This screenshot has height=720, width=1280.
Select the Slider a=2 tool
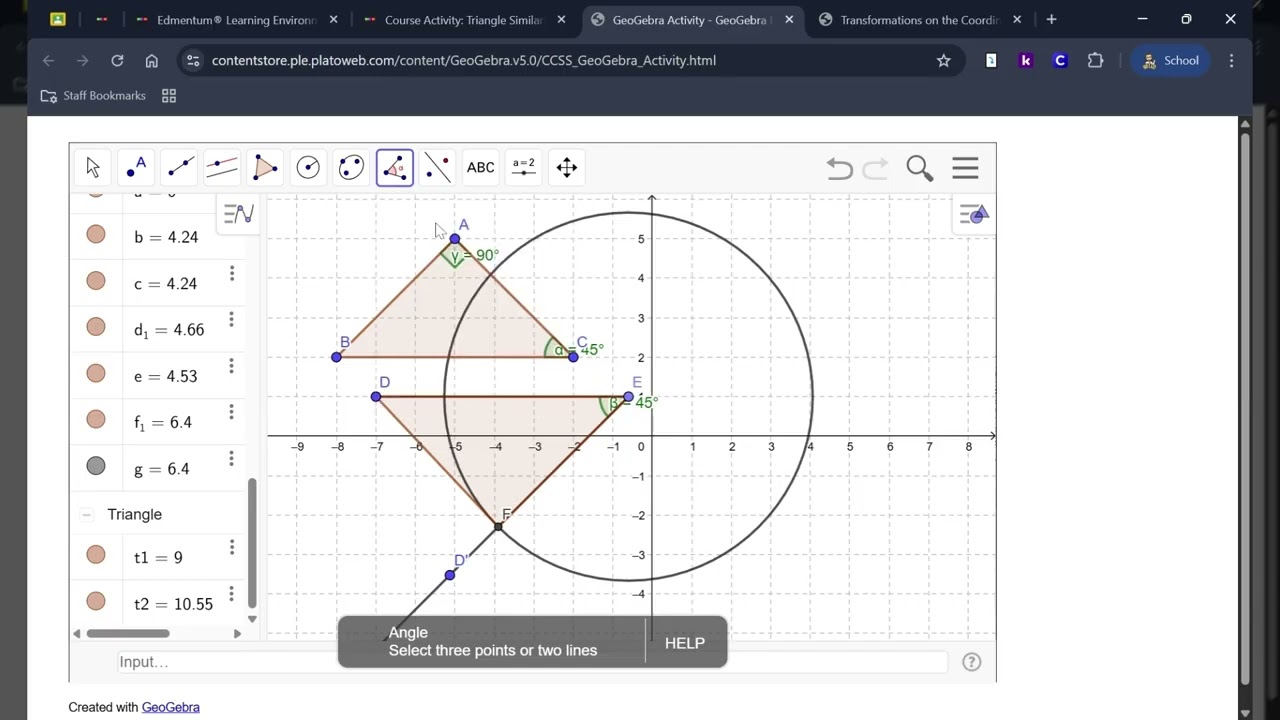pyautogui.click(x=524, y=168)
